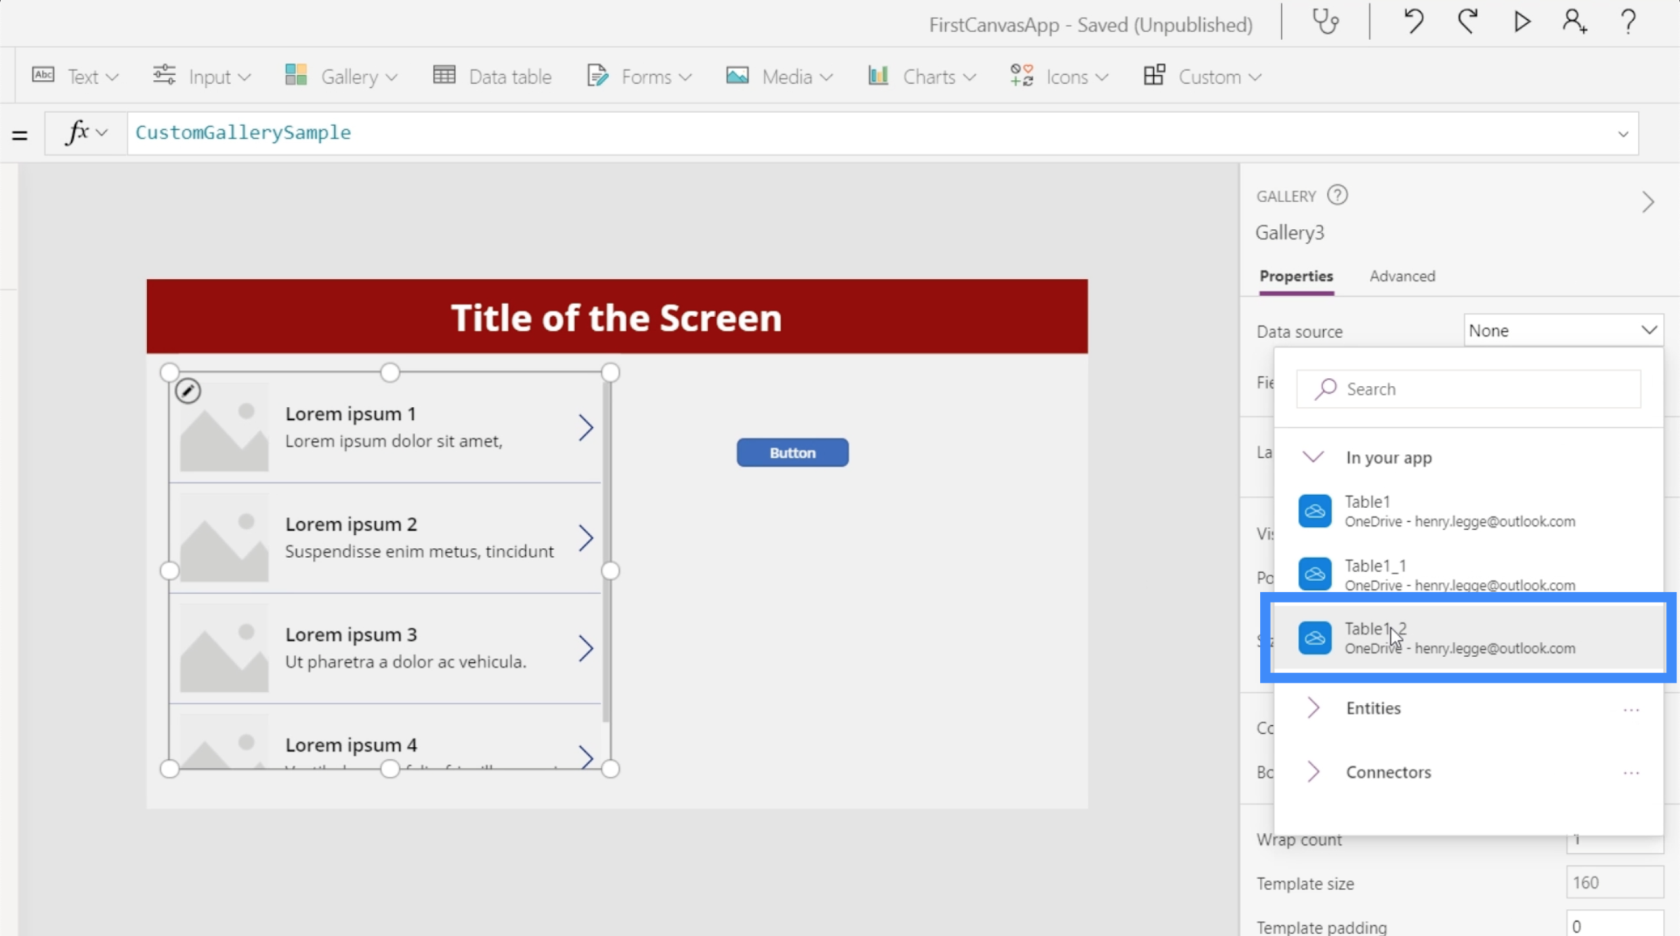This screenshot has width=1680, height=936.
Task: Open the Custom components menu
Action: tap(1202, 76)
